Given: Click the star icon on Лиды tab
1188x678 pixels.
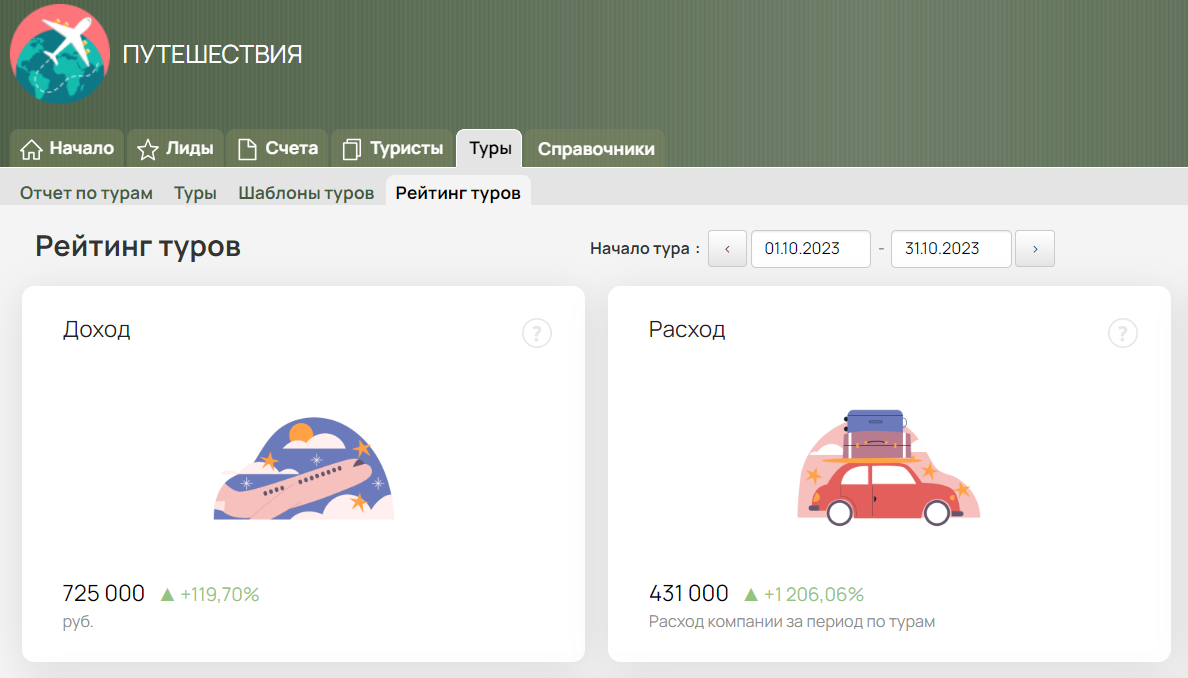Looking at the screenshot, I should coord(148,150).
